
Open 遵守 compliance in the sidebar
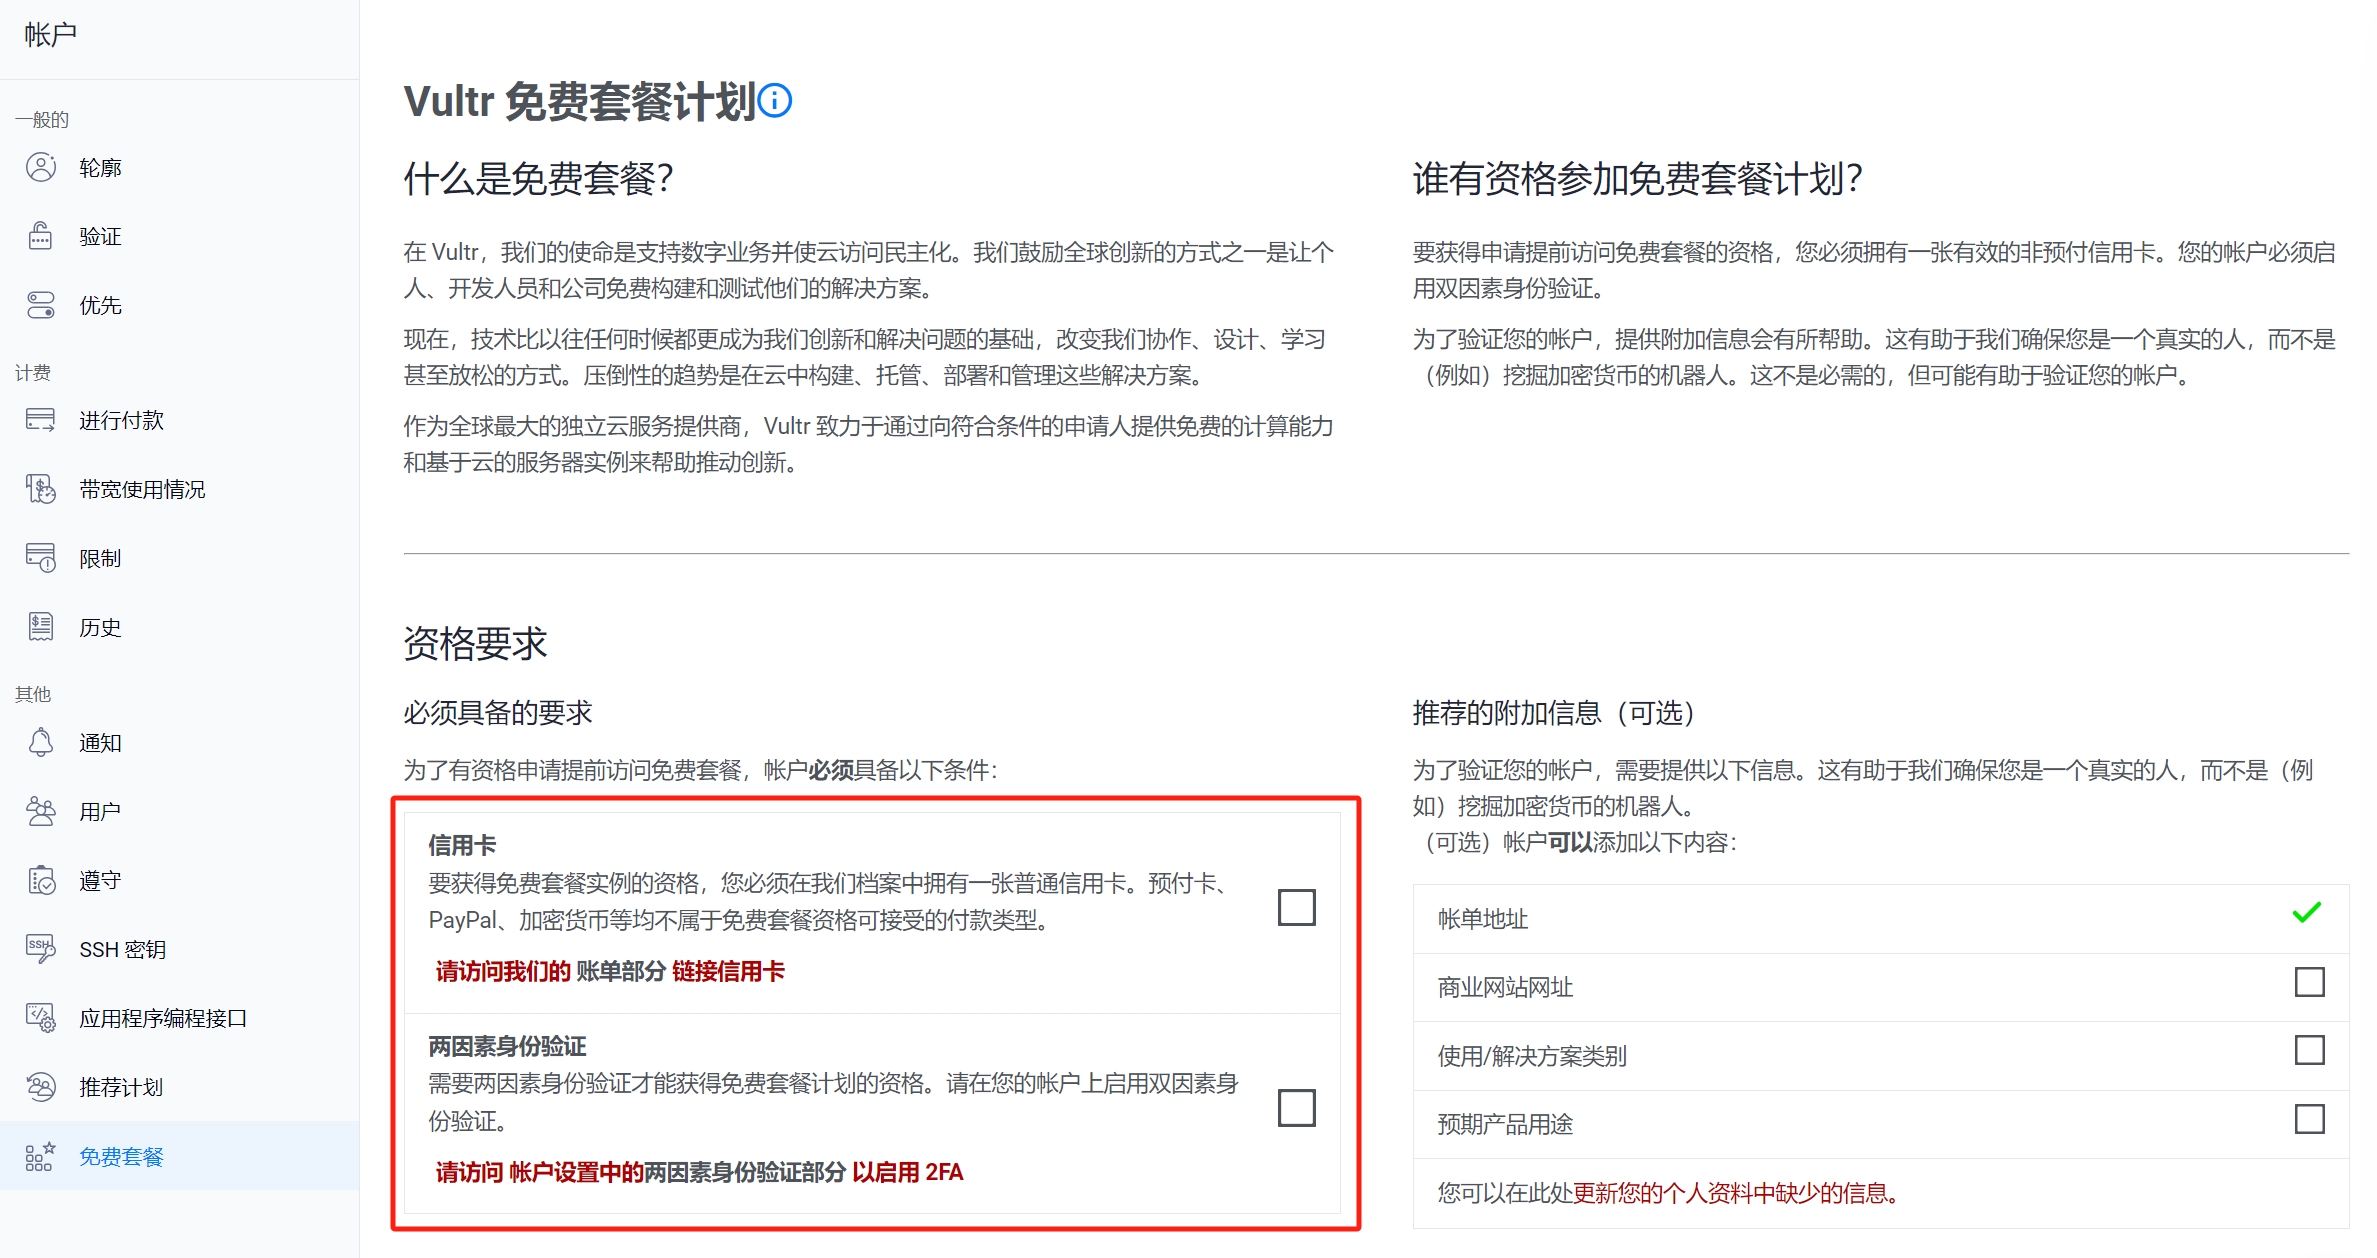(180, 880)
